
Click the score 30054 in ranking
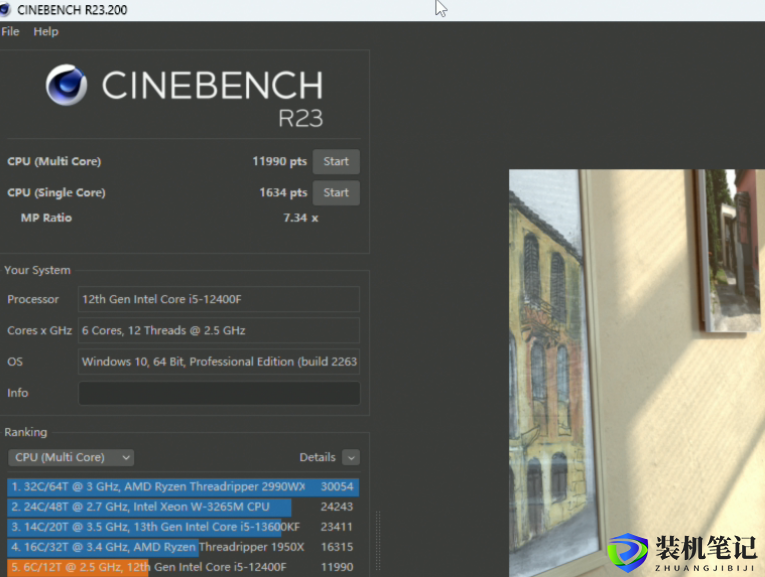pos(337,487)
